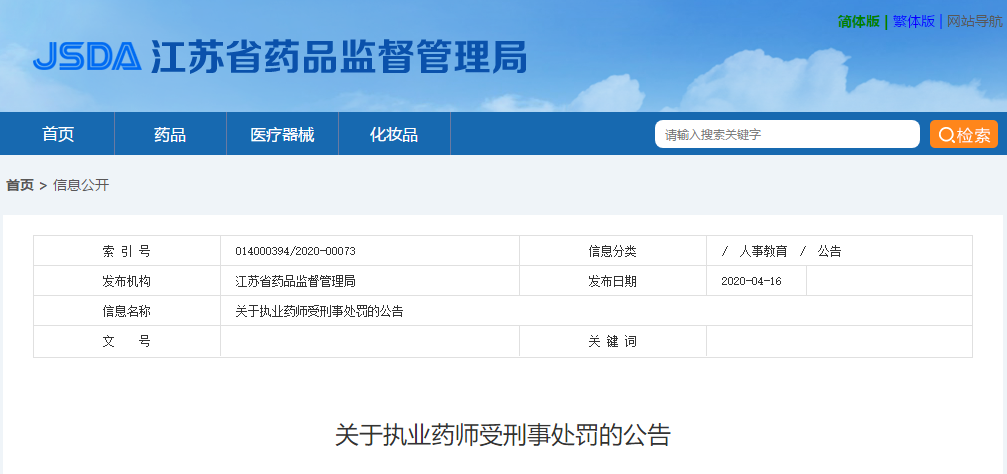Image resolution: width=1007 pixels, height=474 pixels.
Task: Click 信息公开 in the breadcrumb trail
Action: [81, 185]
